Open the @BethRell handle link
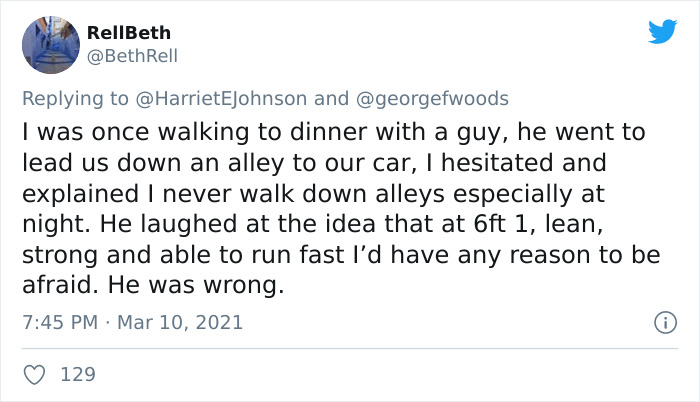The height and width of the screenshot is (402, 700). [x=132, y=56]
